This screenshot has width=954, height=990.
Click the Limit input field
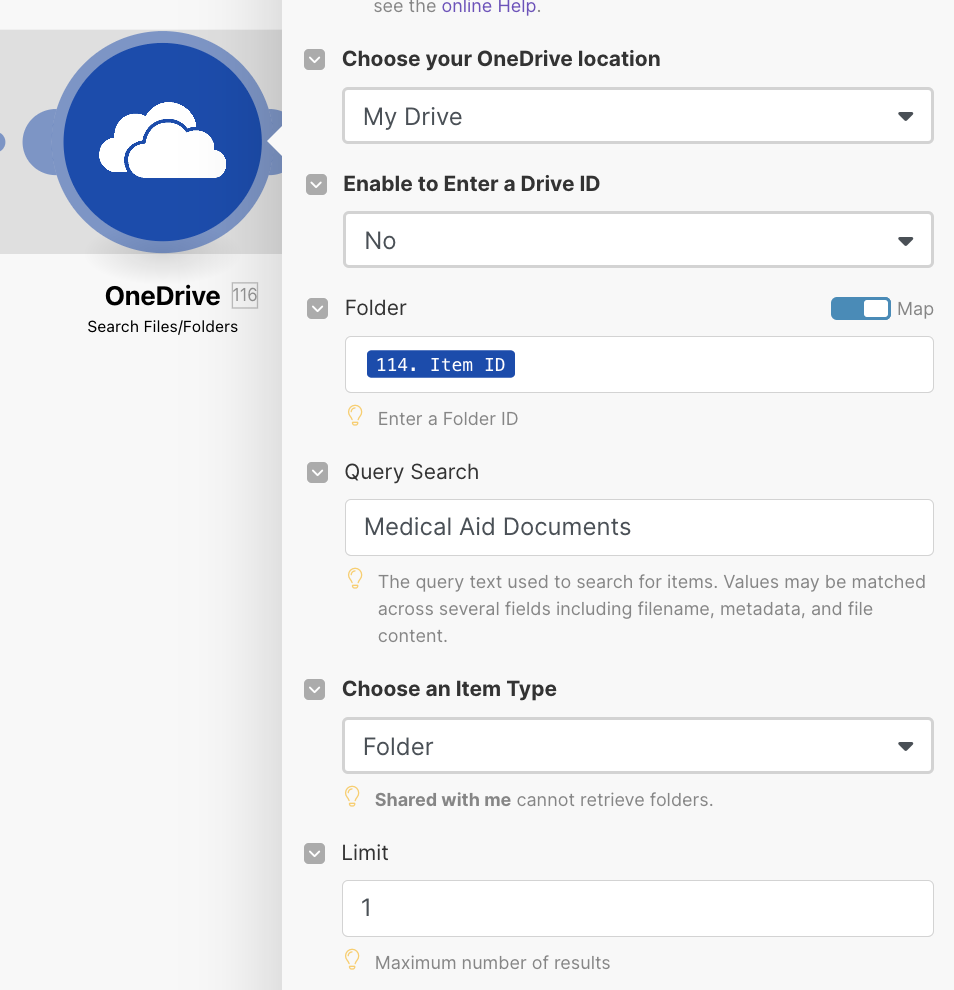click(x=638, y=908)
